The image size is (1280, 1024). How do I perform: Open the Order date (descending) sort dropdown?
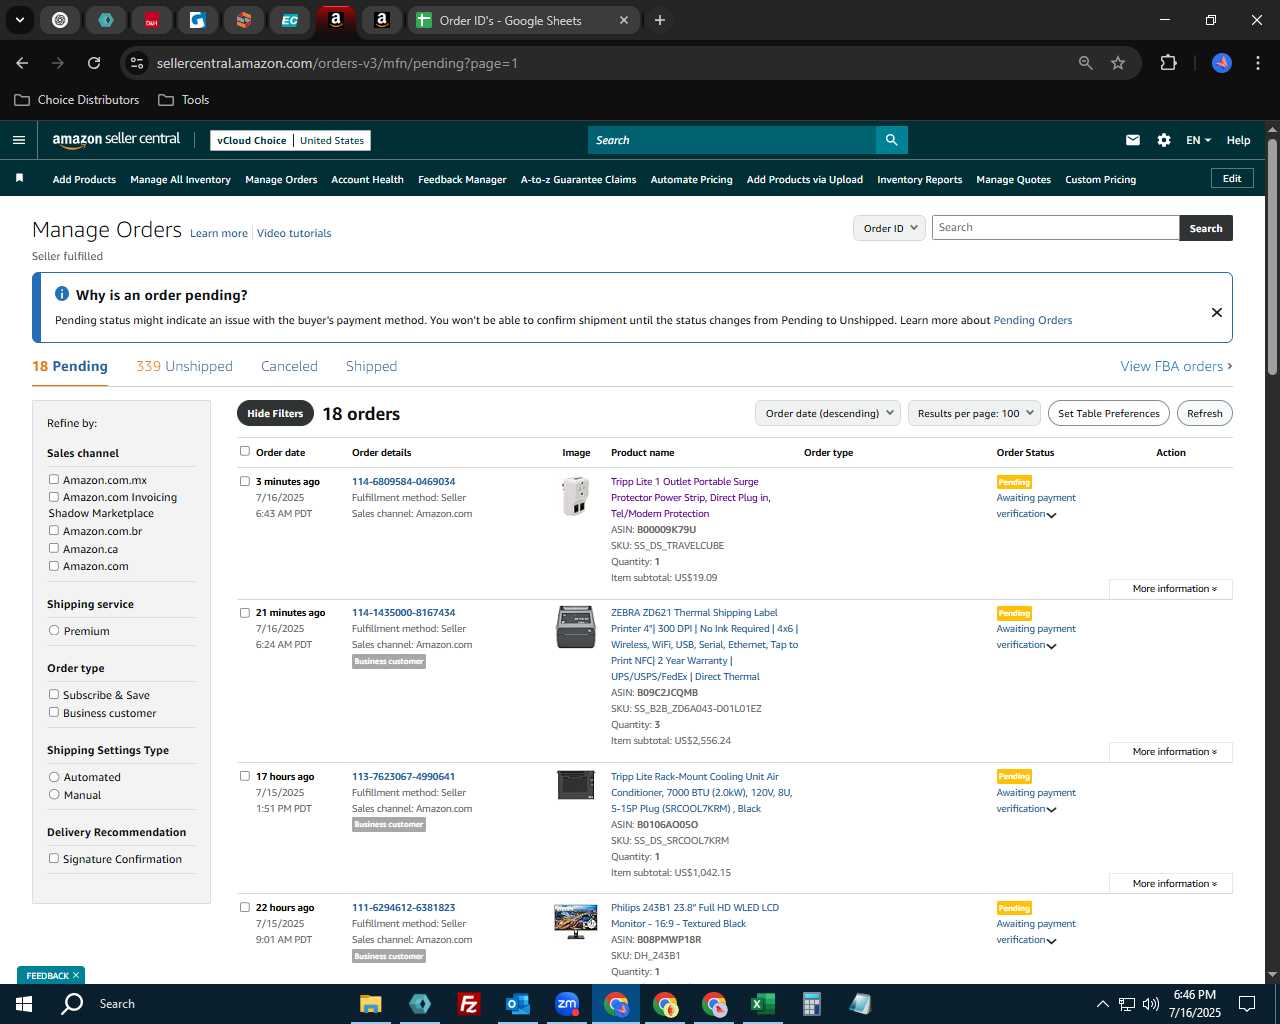tap(828, 413)
